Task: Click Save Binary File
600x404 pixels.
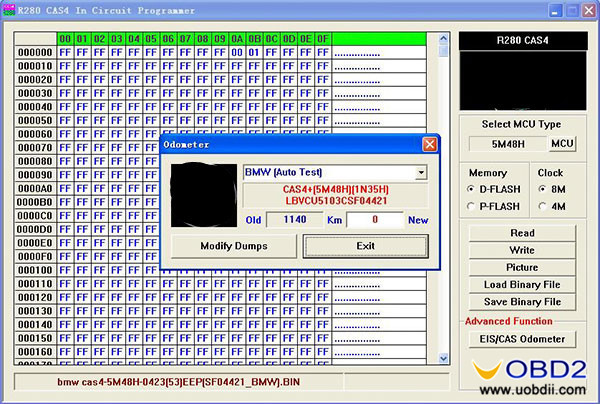Action: (521, 302)
